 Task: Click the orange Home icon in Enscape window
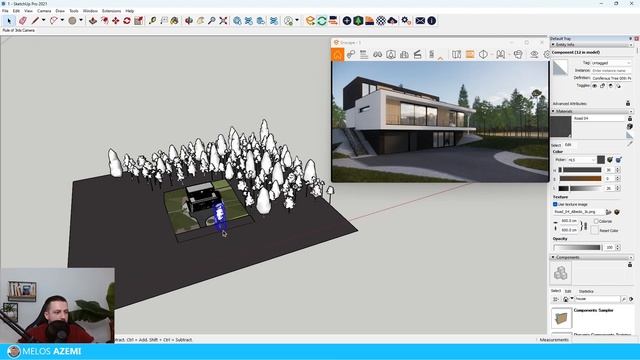coord(338,54)
